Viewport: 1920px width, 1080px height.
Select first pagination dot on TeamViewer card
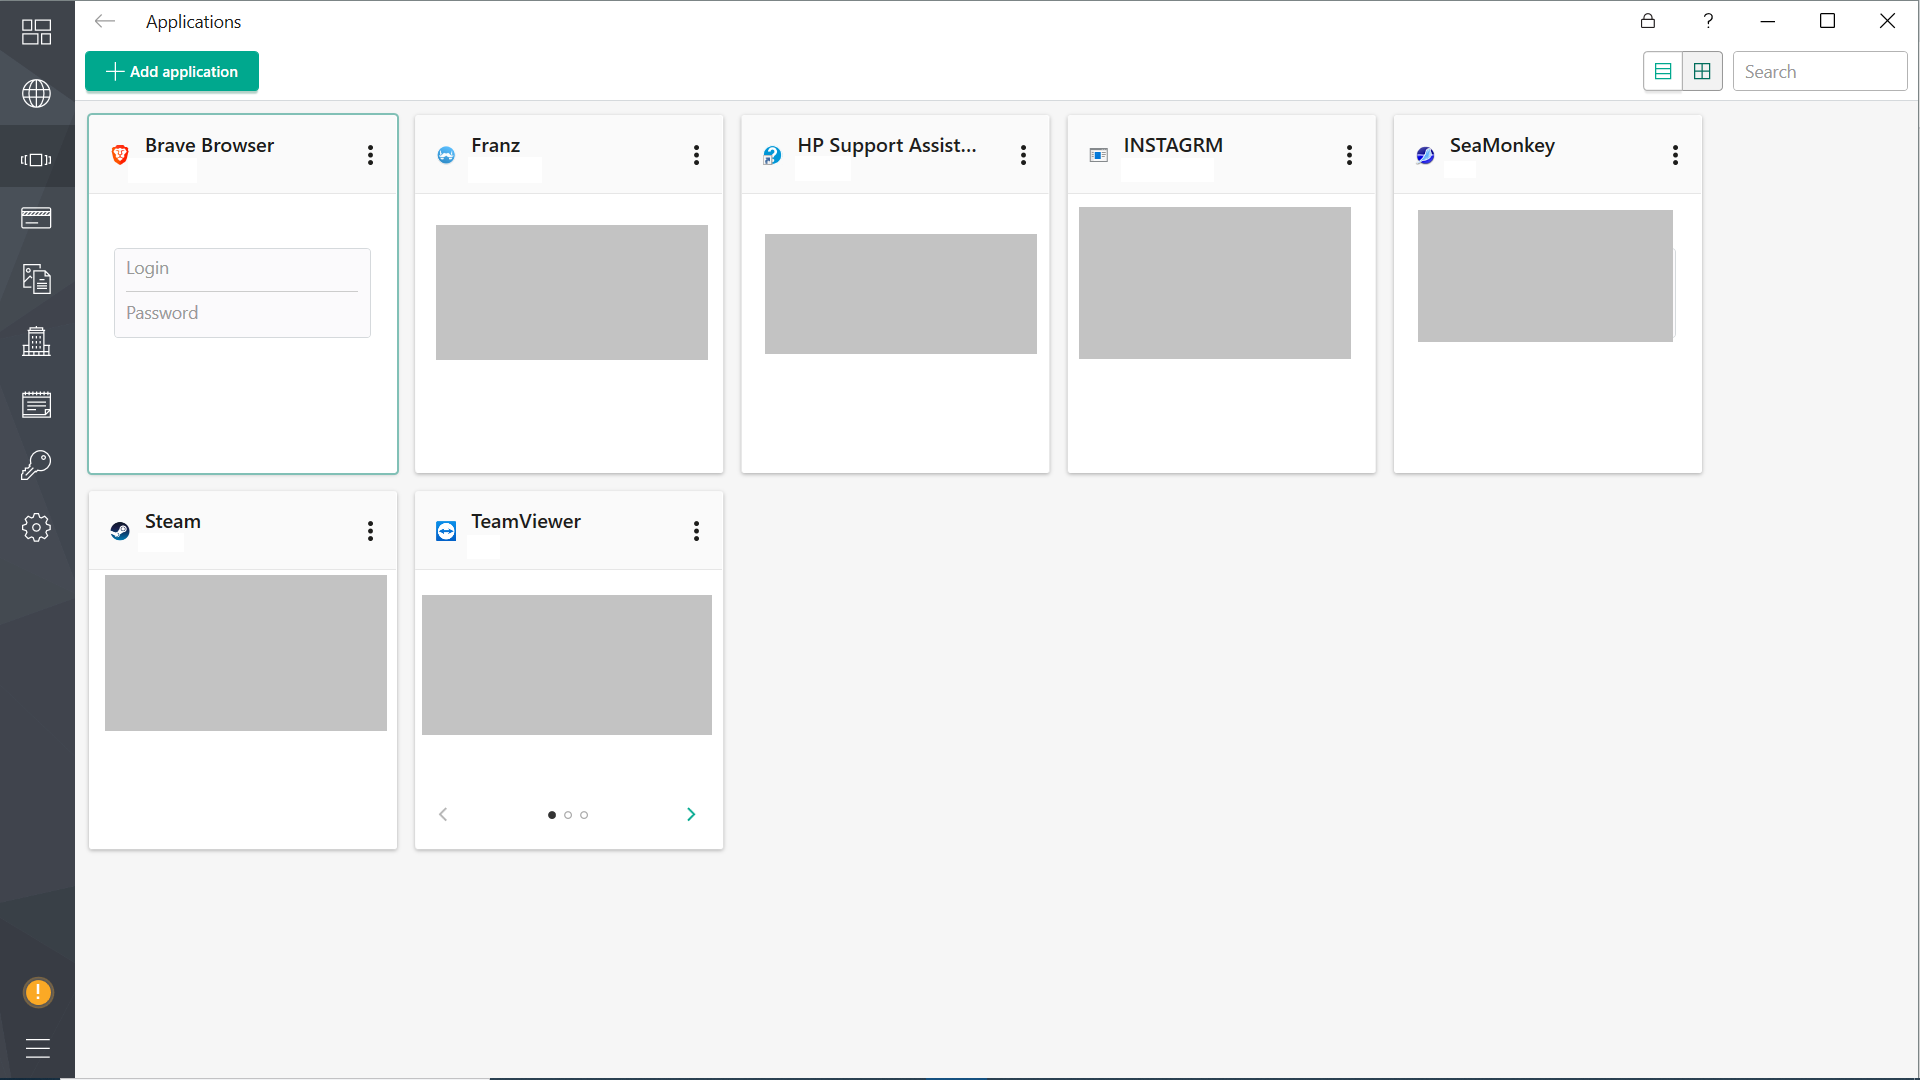[552, 815]
